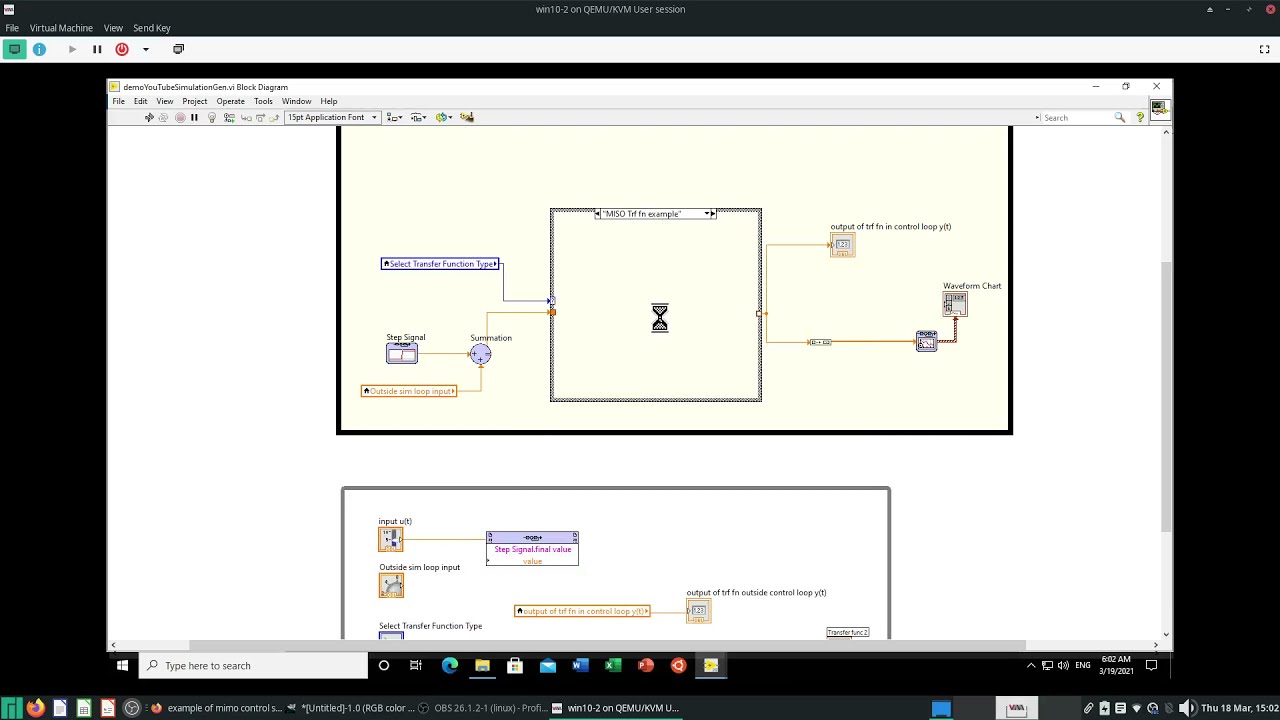This screenshot has width=1280, height=720.
Task: Open the Project menu
Action: (194, 101)
